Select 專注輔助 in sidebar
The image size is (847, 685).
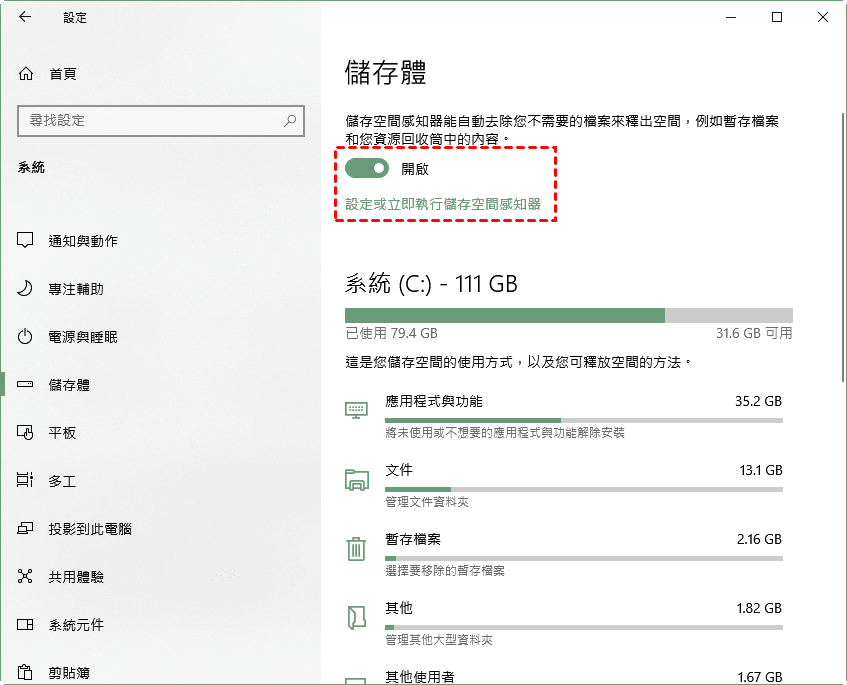76,289
